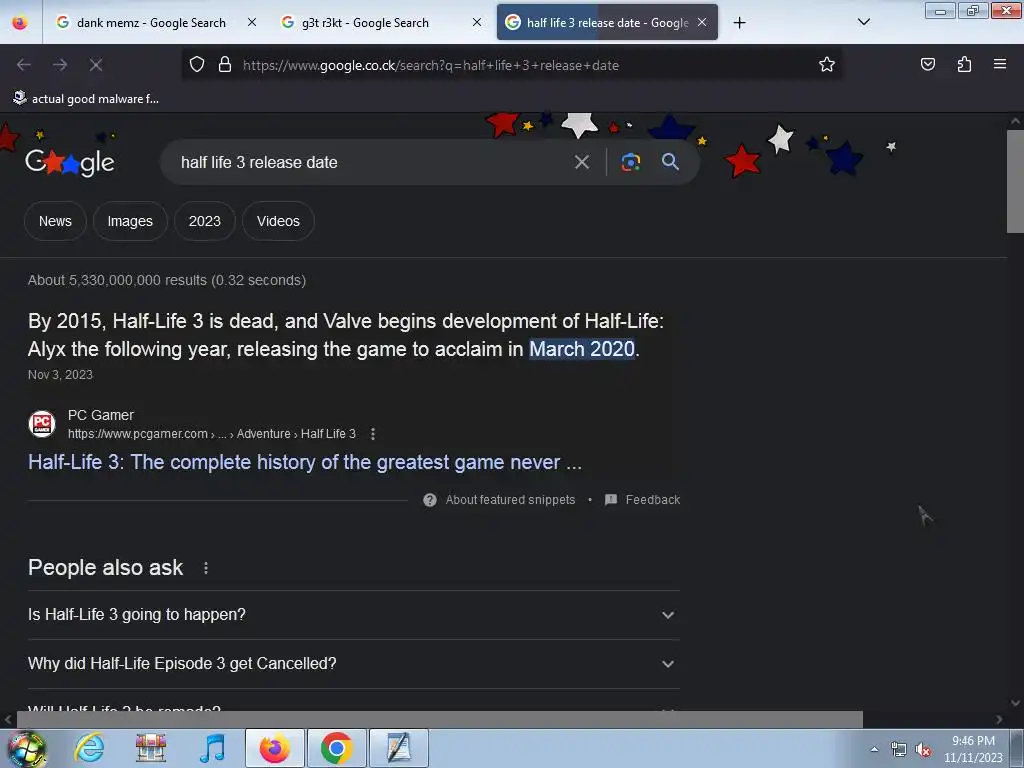Select the 'half life 3 release date' tab
The width and height of the screenshot is (1024, 768).
(607, 22)
